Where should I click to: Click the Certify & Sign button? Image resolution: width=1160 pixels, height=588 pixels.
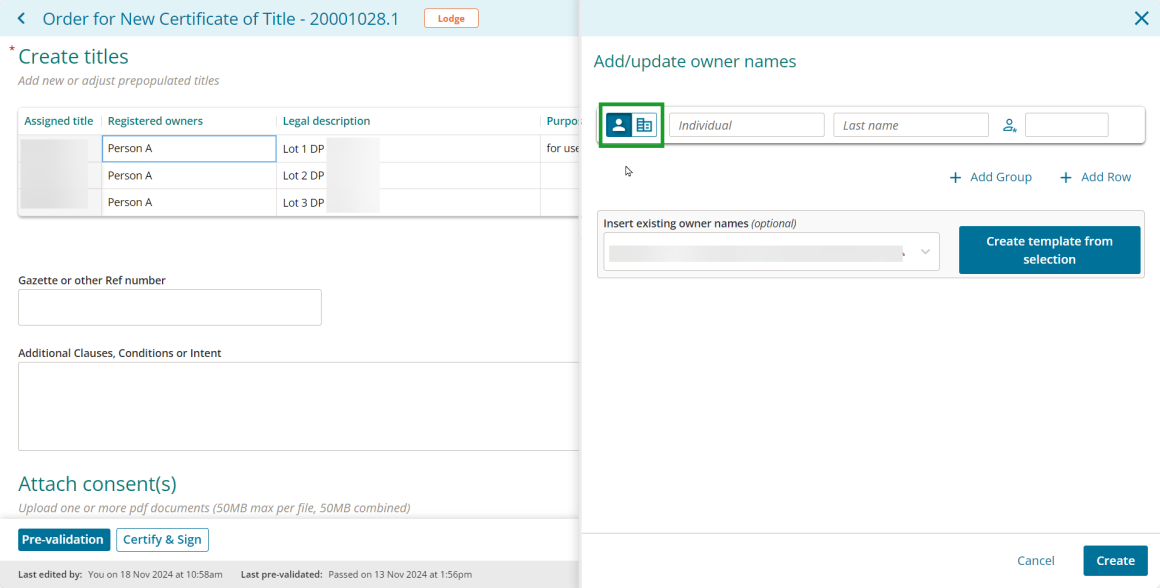click(x=163, y=539)
